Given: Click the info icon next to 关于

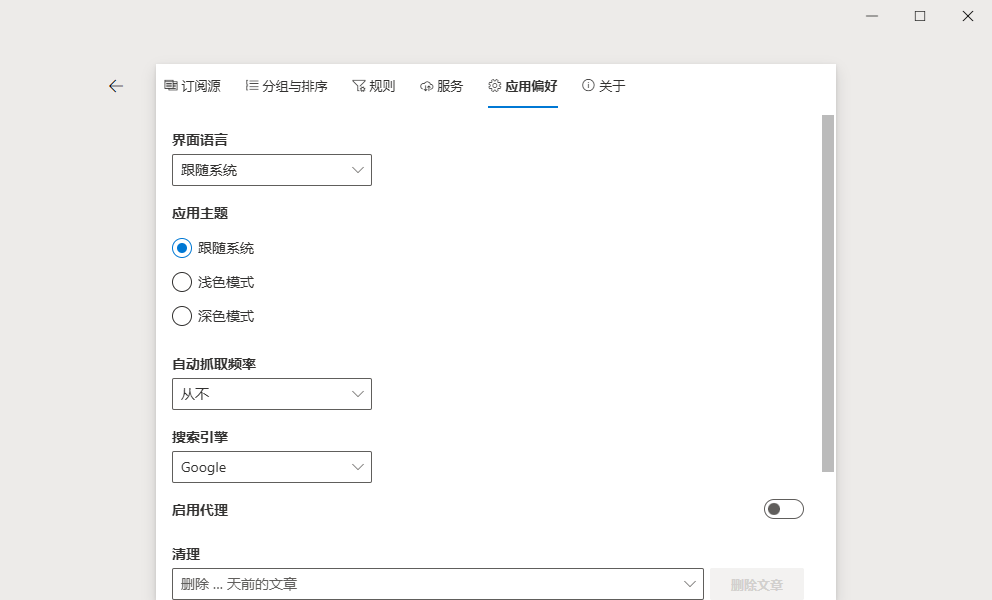Looking at the screenshot, I should (586, 86).
